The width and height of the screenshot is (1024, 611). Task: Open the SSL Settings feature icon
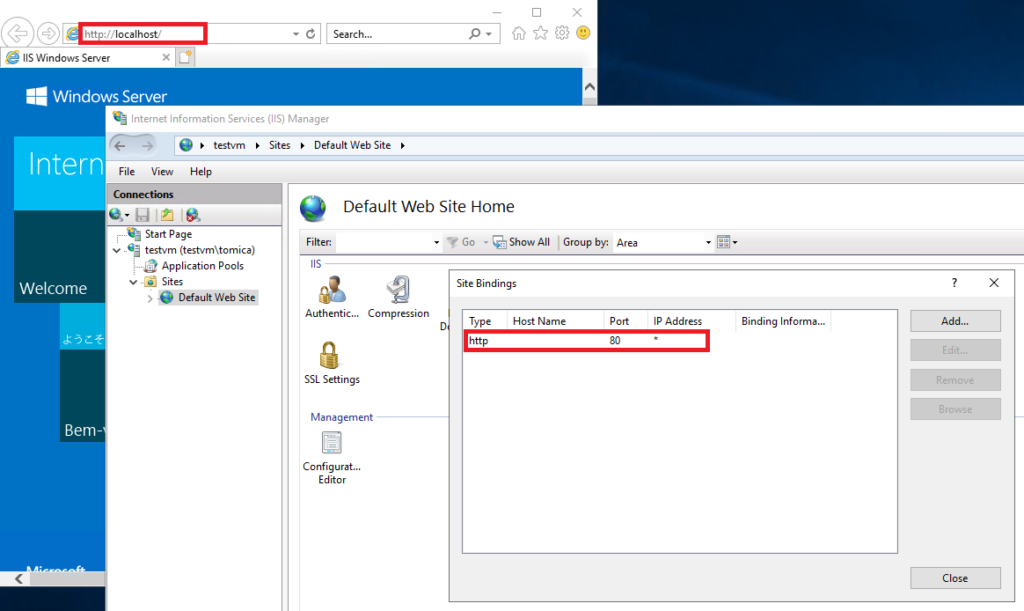(331, 357)
